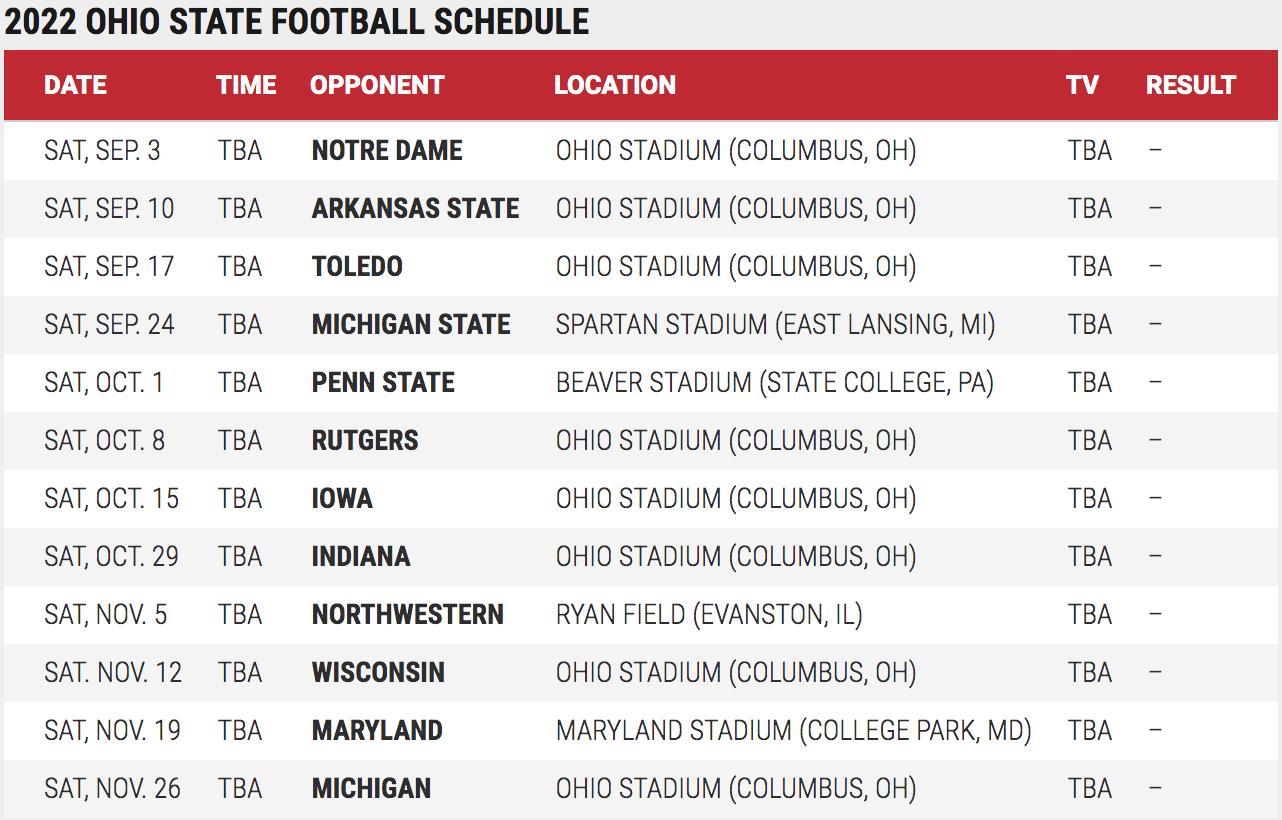Click the Northwestern opponent link
Image resolution: width=1282 pixels, height=820 pixels.
[x=407, y=615]
